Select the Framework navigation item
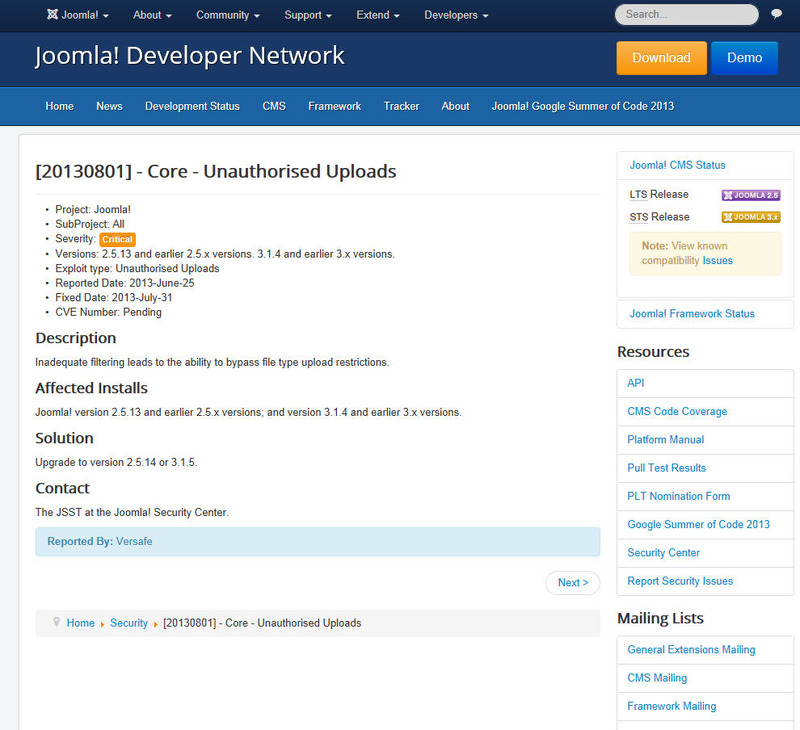Screen dimensions: 800x730 click(334, 106)
